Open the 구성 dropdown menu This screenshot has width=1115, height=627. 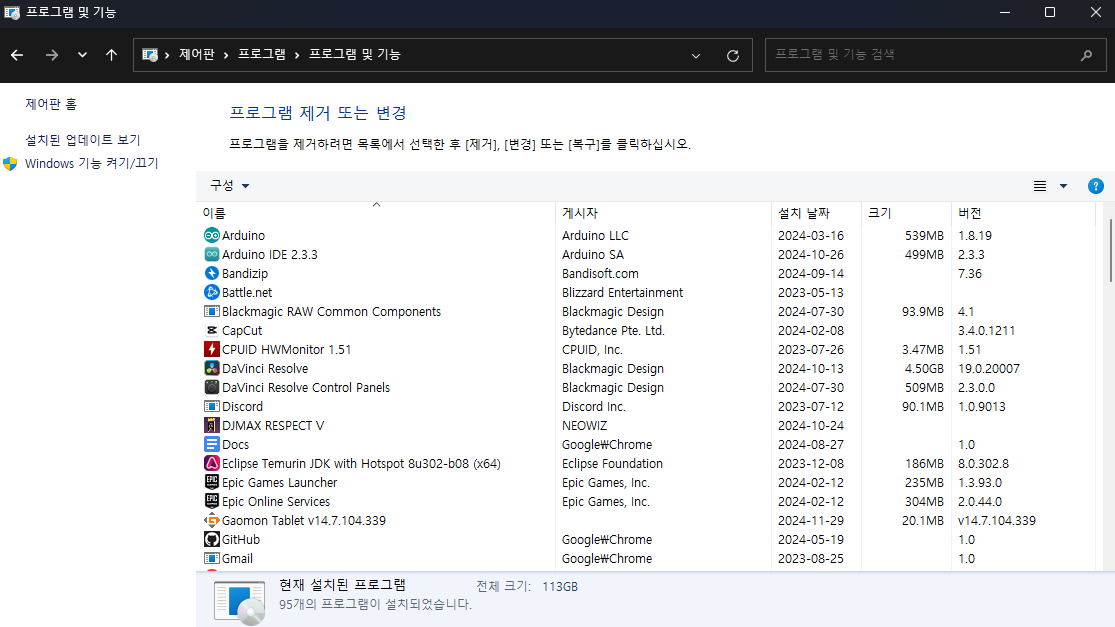click(x=229, y=186)
